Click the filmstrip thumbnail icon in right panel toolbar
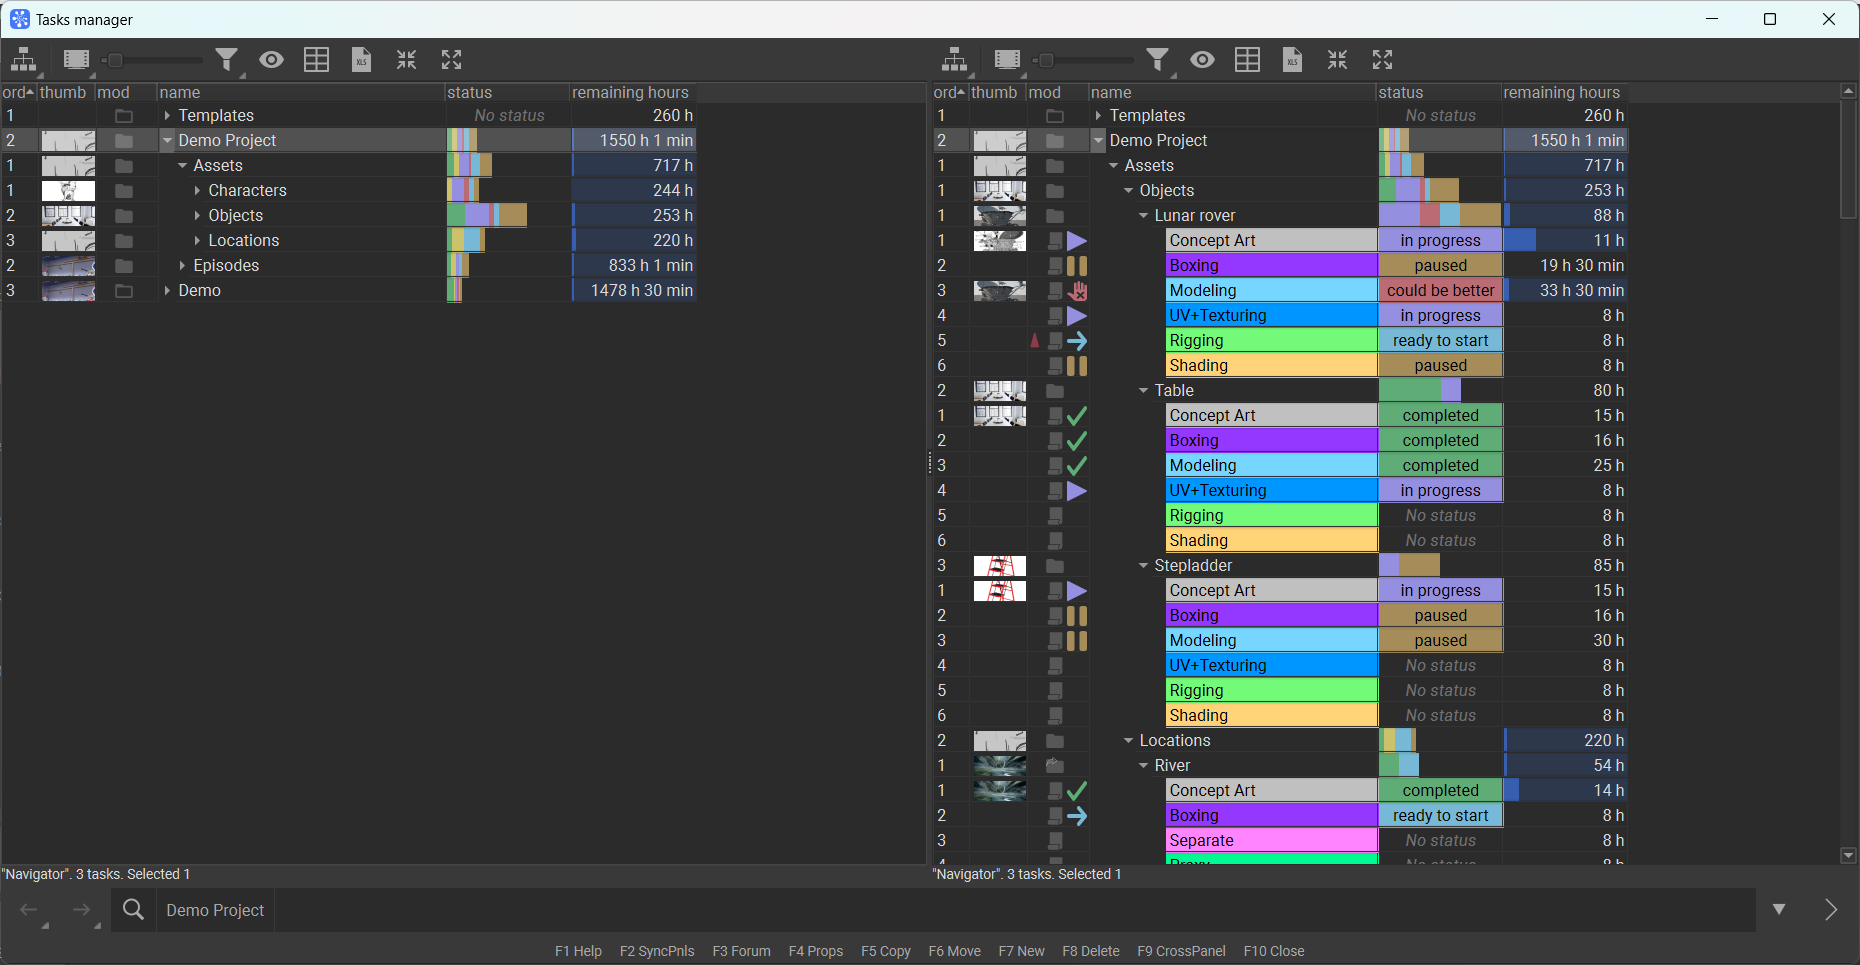The height and width of the screenshot is (965, 1860). click(1007, 60)
